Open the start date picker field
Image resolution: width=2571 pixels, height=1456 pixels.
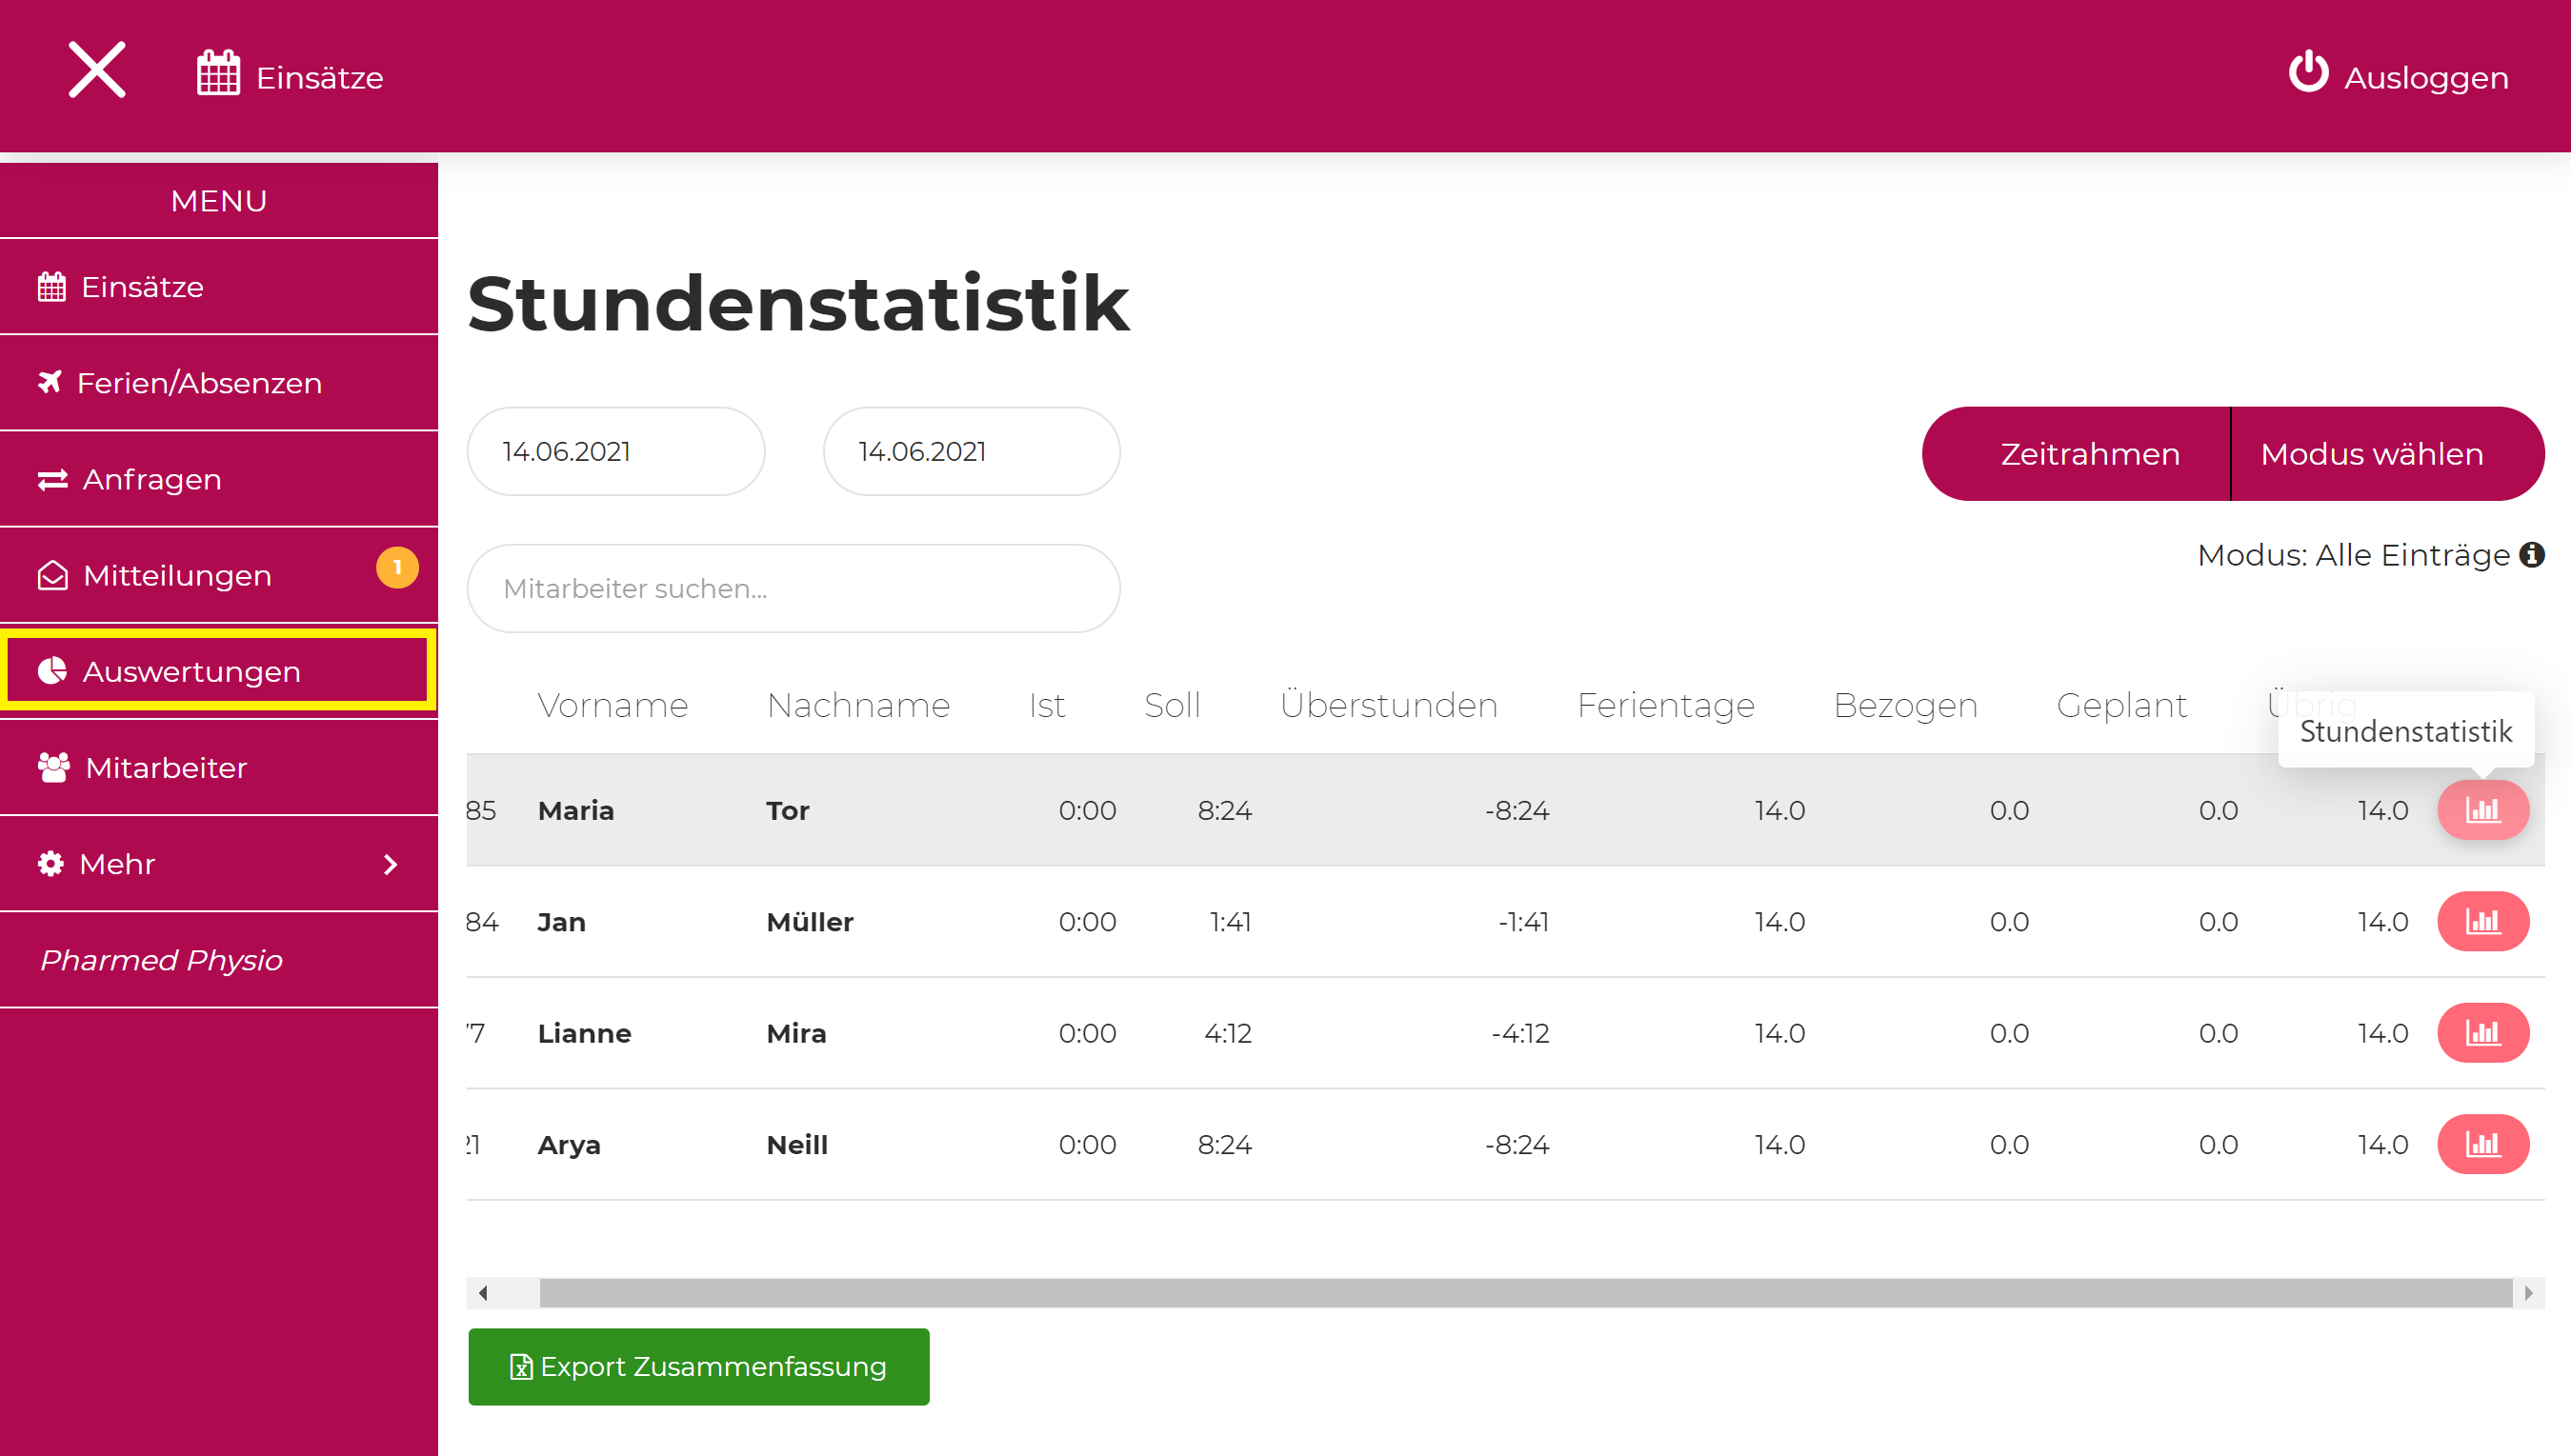(615, 452)
